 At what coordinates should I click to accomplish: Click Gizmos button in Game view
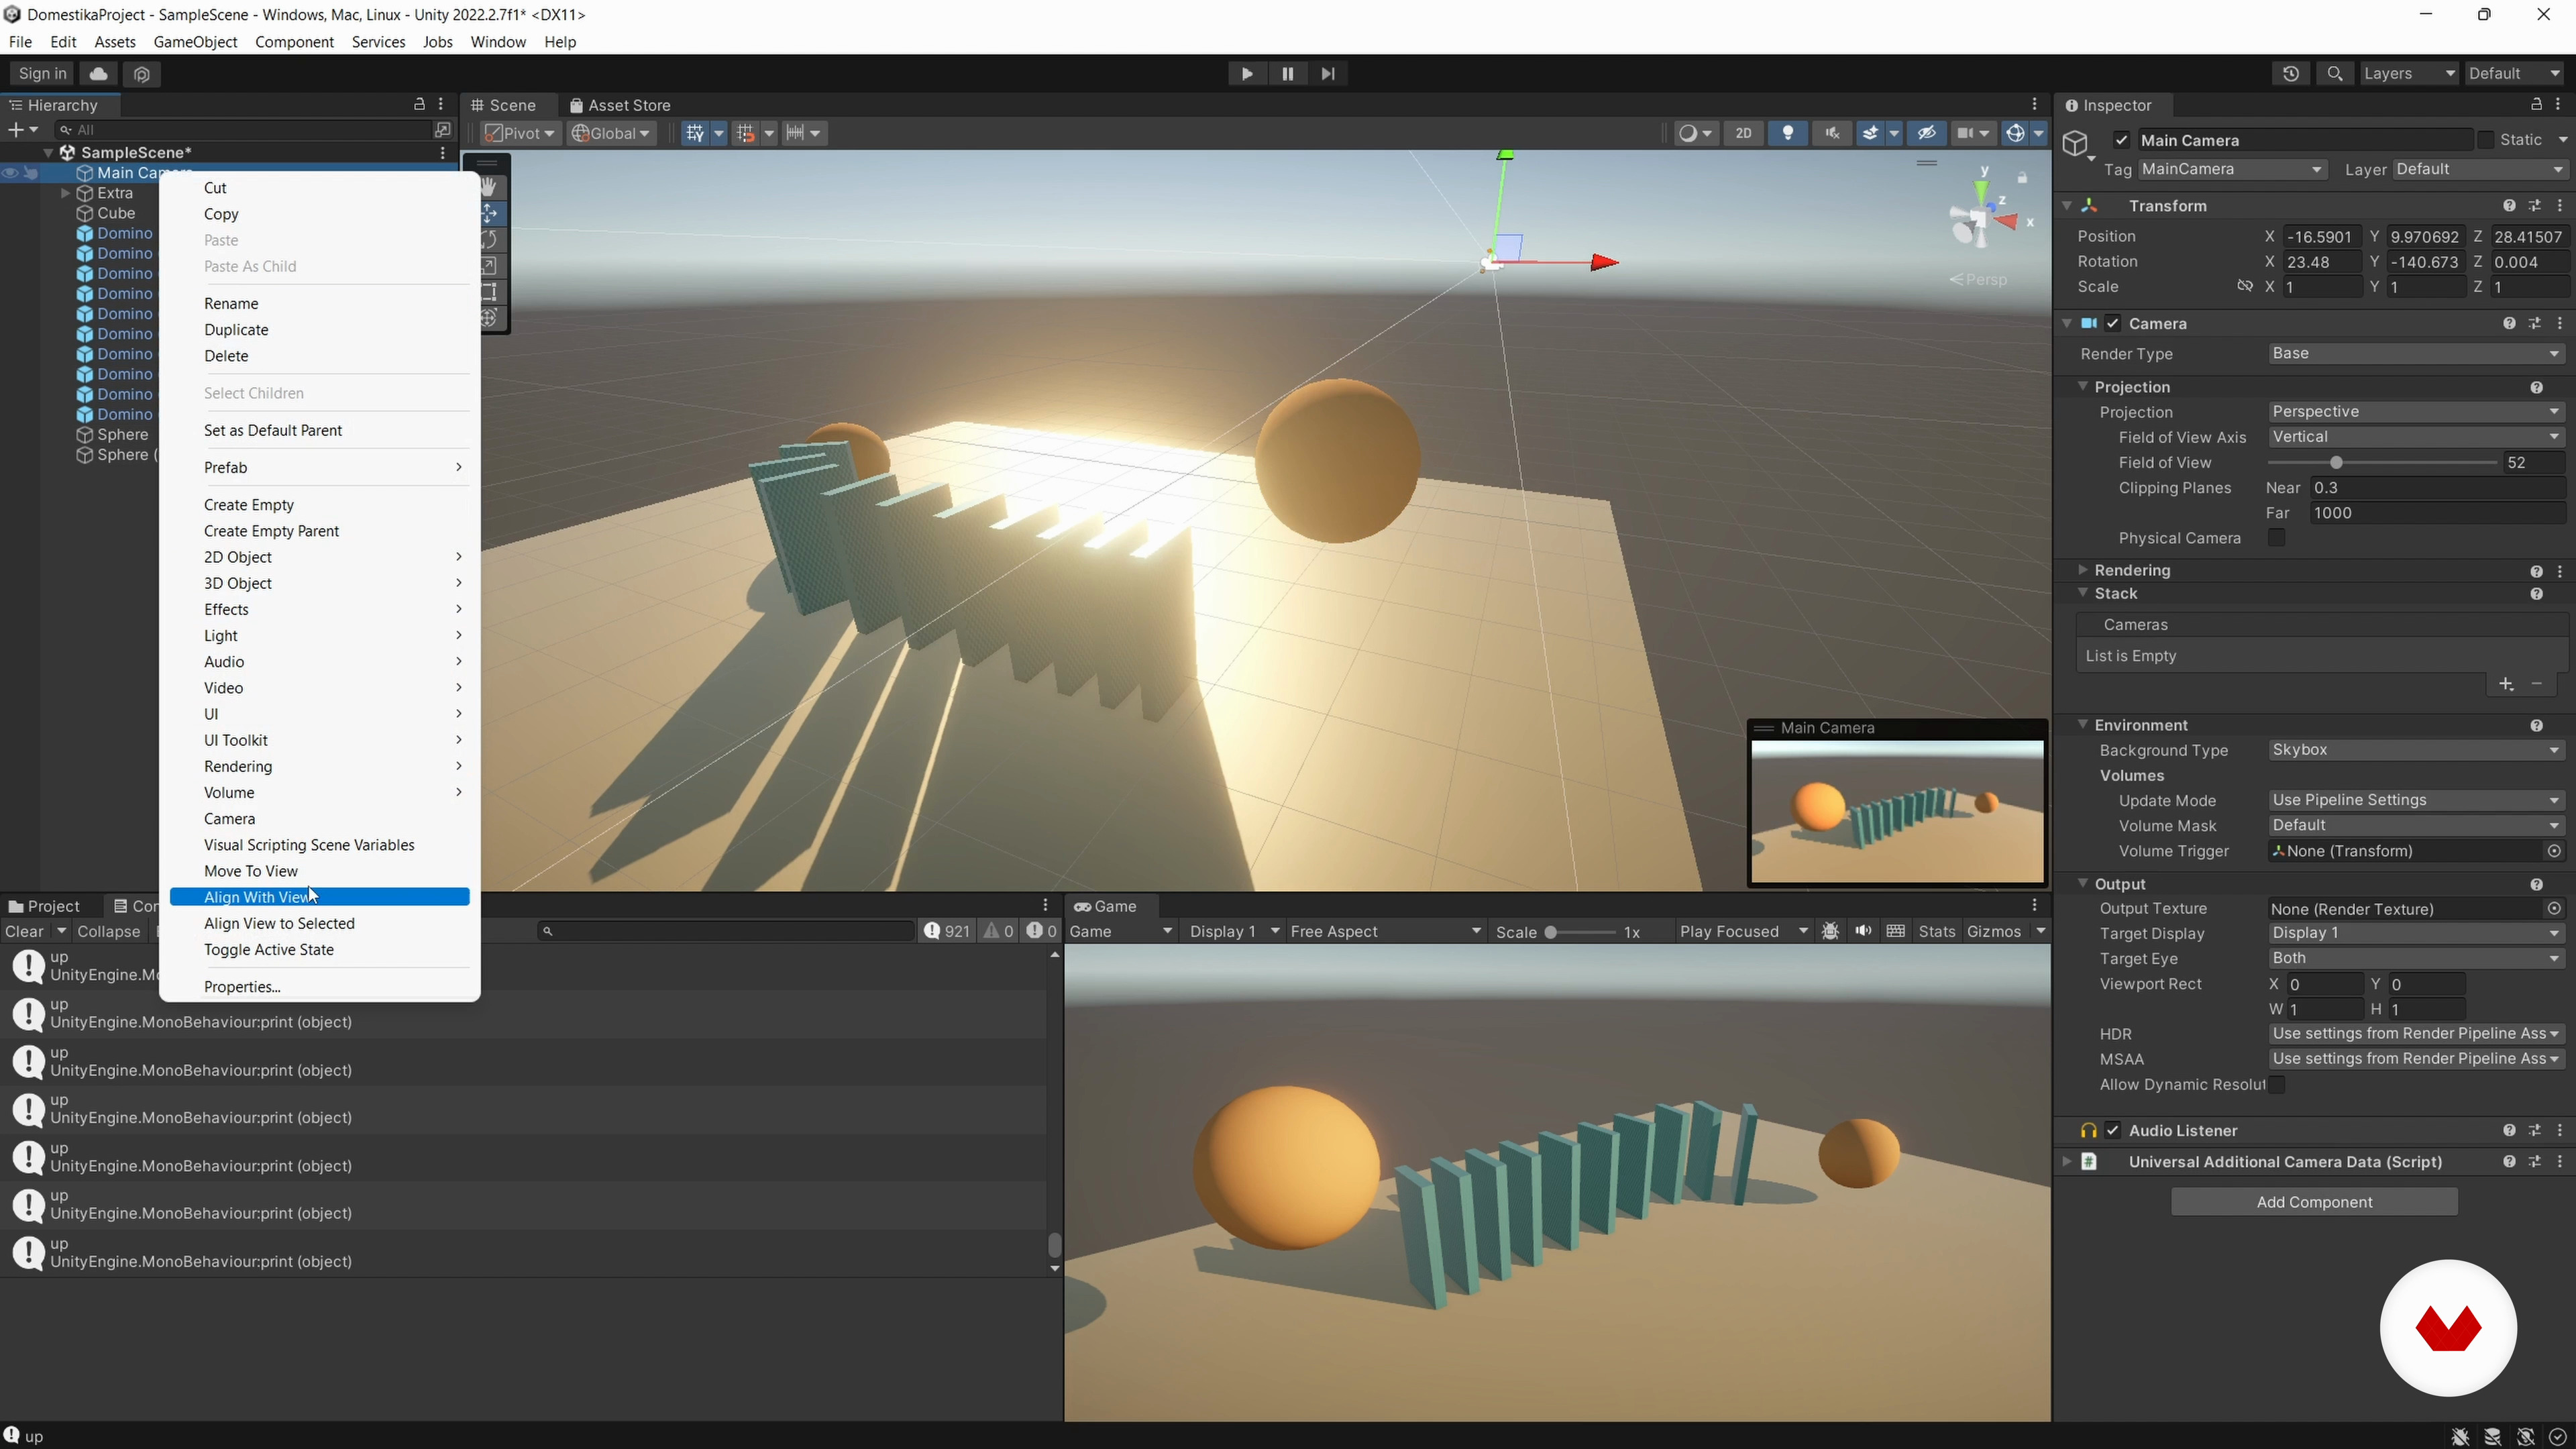point(1993,931)
